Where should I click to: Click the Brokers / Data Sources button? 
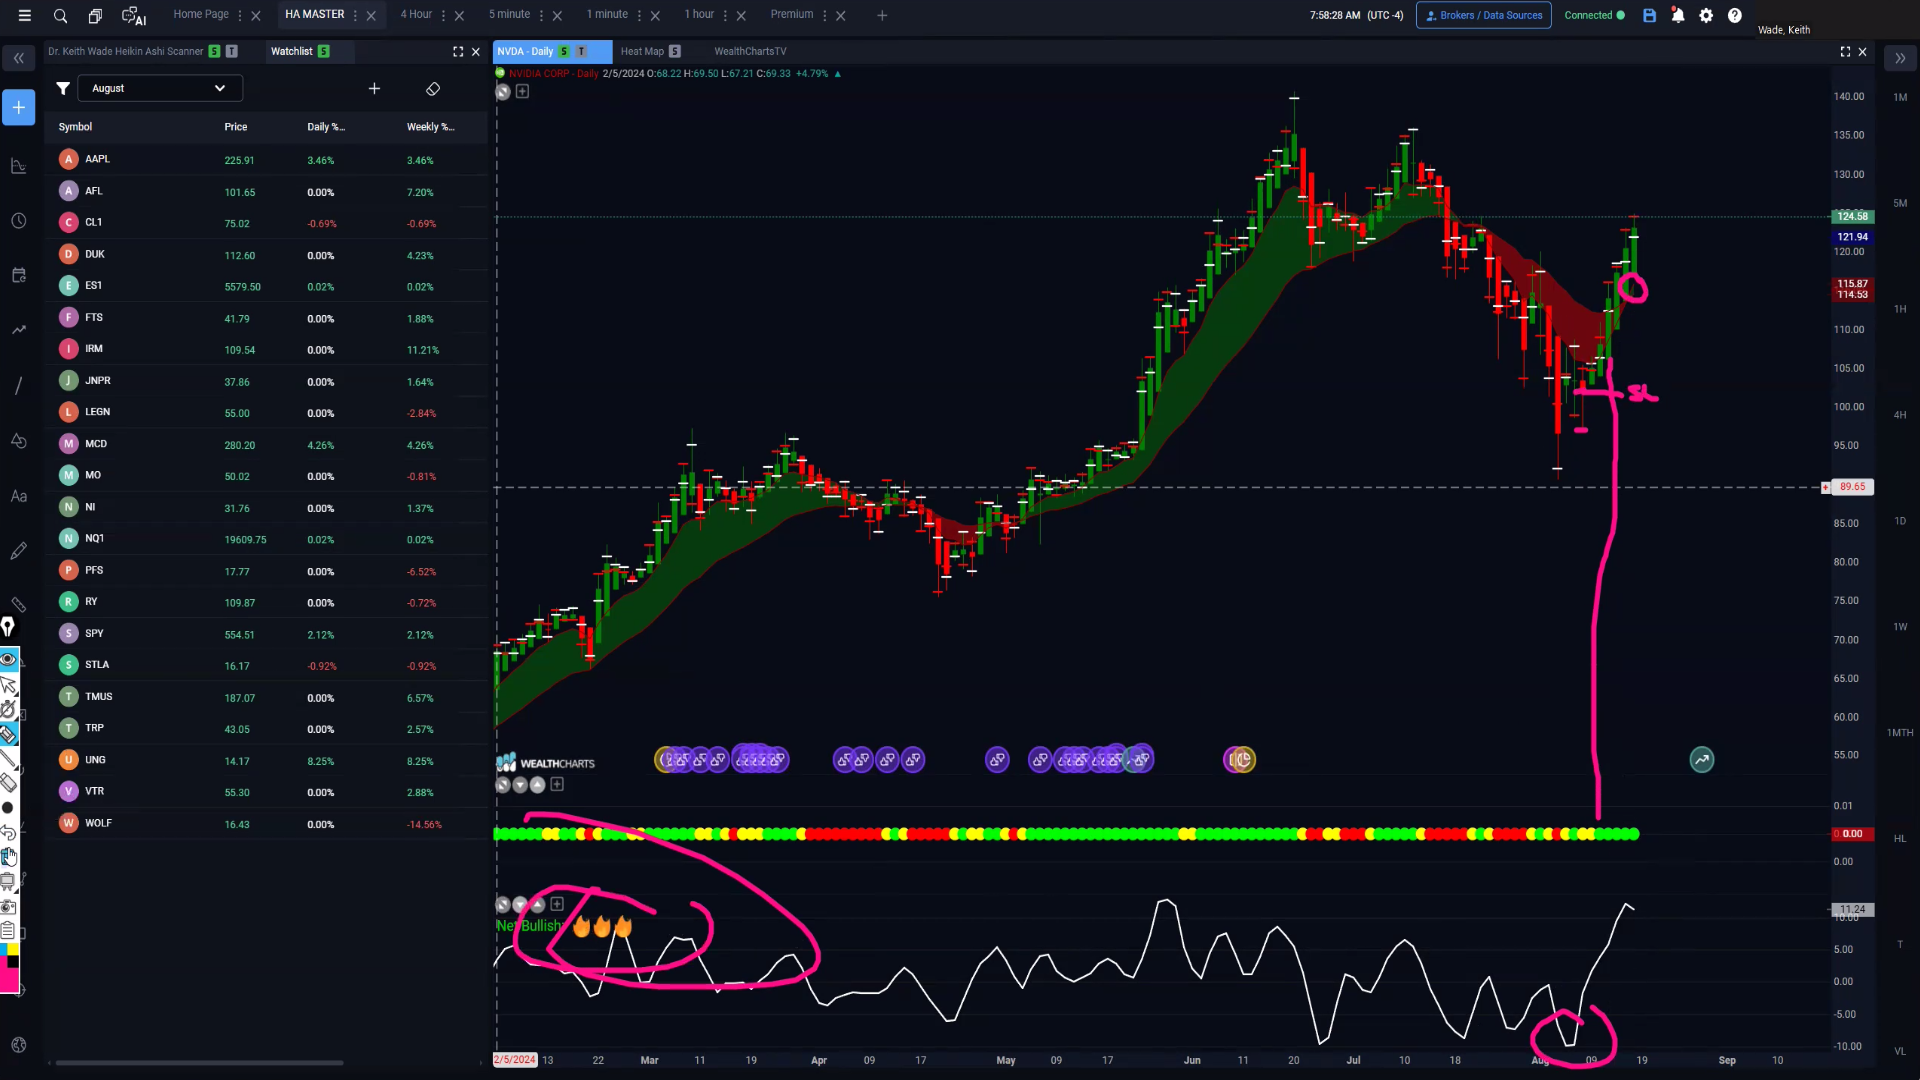1484,15
